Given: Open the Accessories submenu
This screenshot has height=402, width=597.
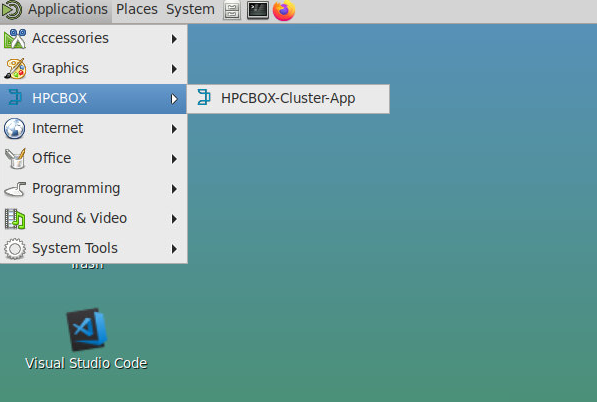Looking at the screenshot, I should tap(94, 38).
